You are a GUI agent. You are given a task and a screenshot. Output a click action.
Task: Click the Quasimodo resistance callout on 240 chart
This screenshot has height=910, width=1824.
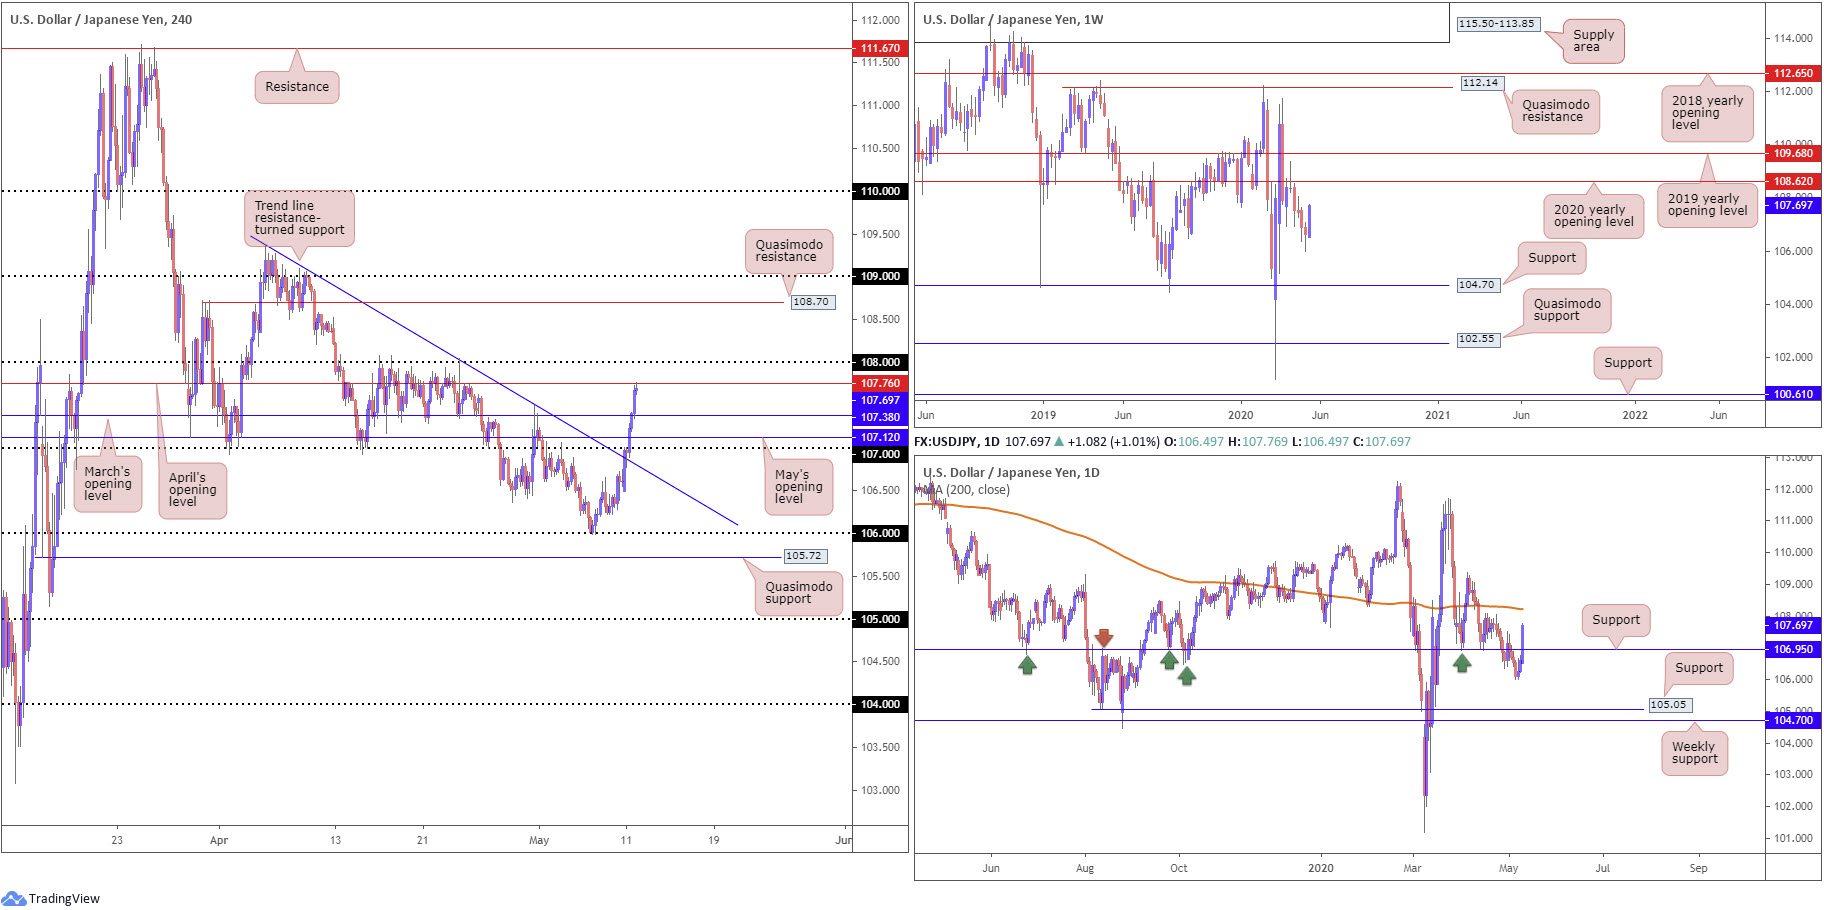[789, 251]
